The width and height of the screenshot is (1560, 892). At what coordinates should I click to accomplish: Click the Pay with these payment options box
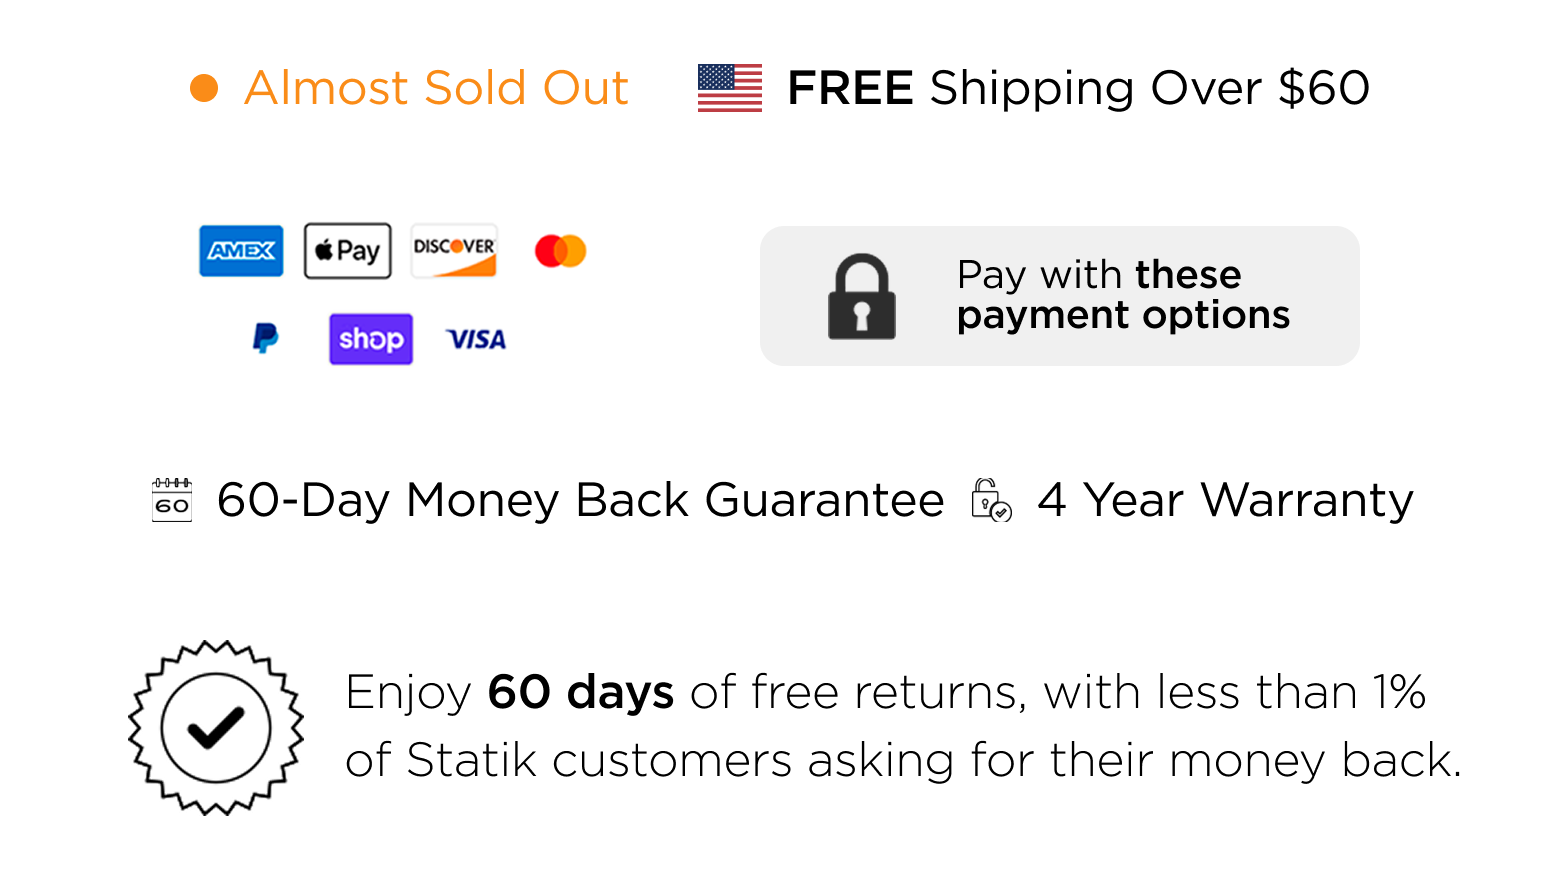coord(1060,296)
